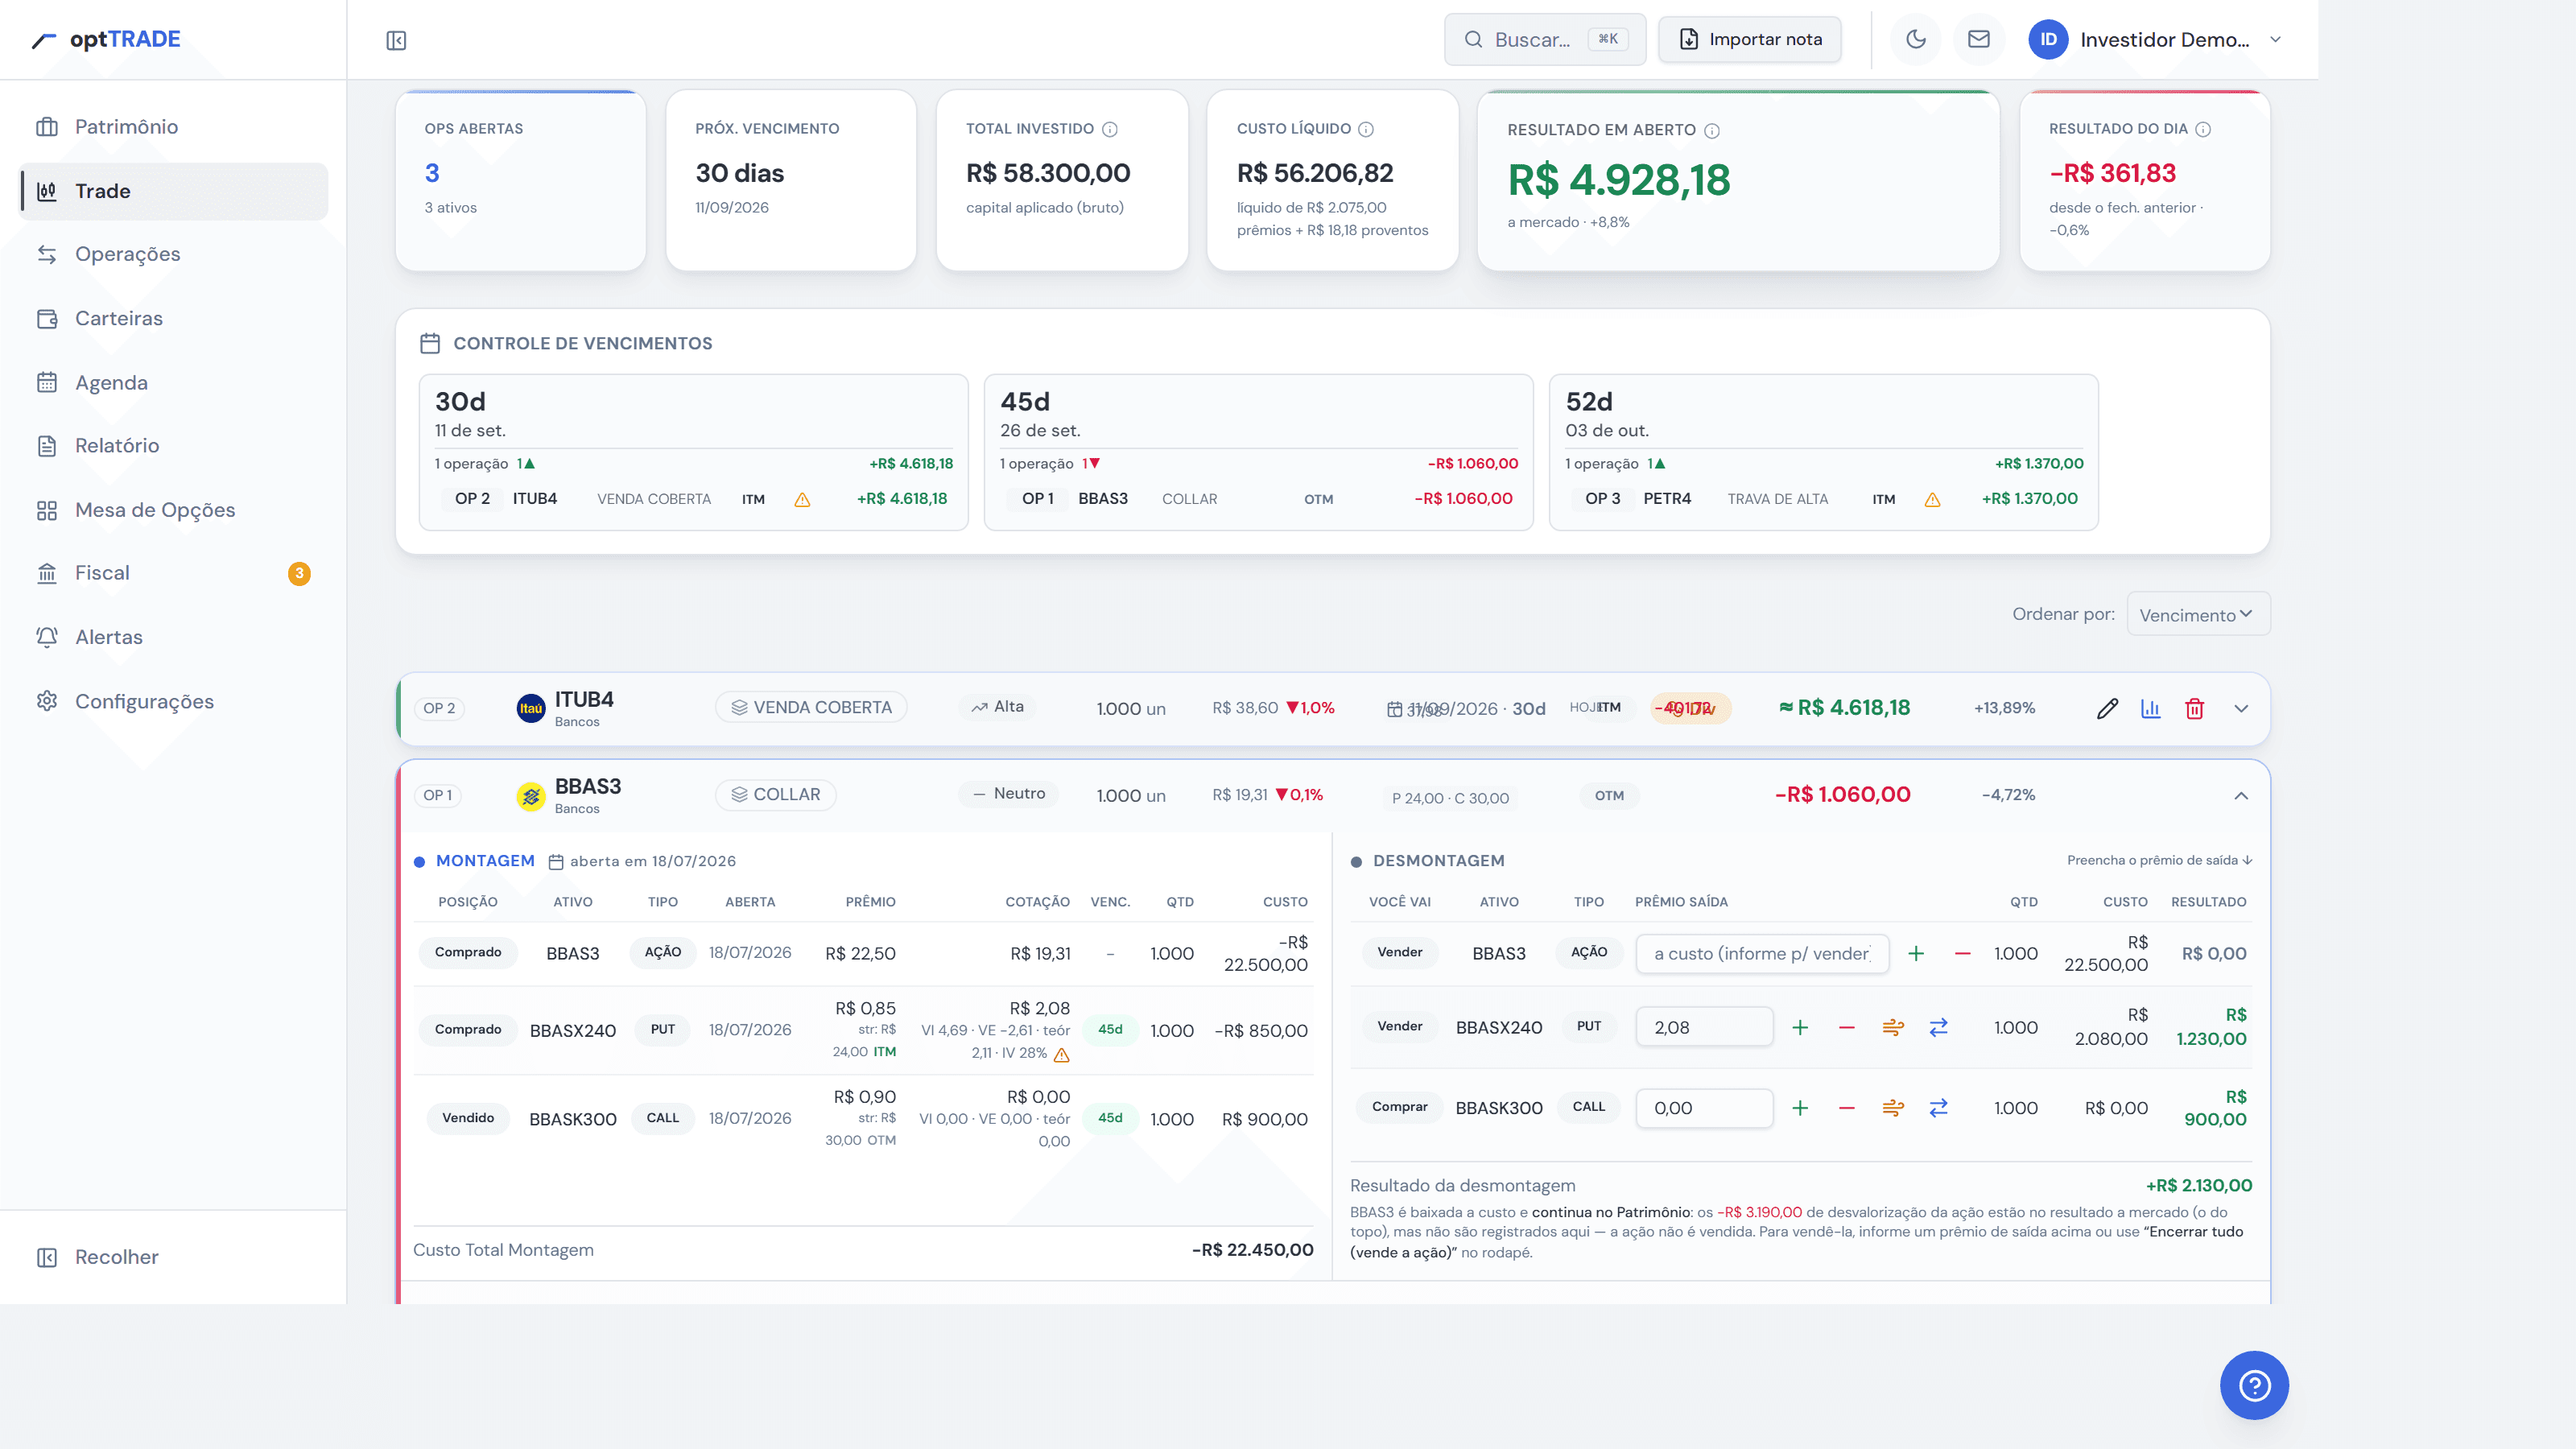Click BBASK300 exit premium field 0,00
The width and height of the screenshot is (2576, 1449).
[1704, 1108]
